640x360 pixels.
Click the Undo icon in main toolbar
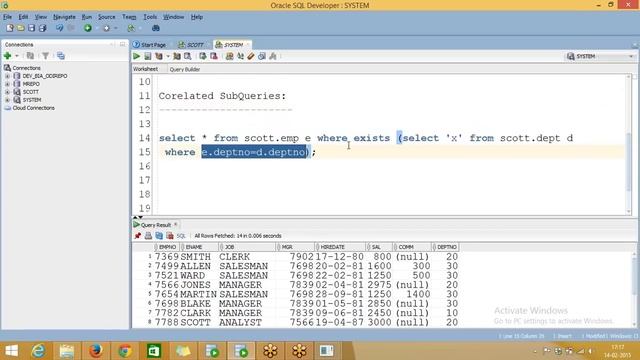click(60, 28)
